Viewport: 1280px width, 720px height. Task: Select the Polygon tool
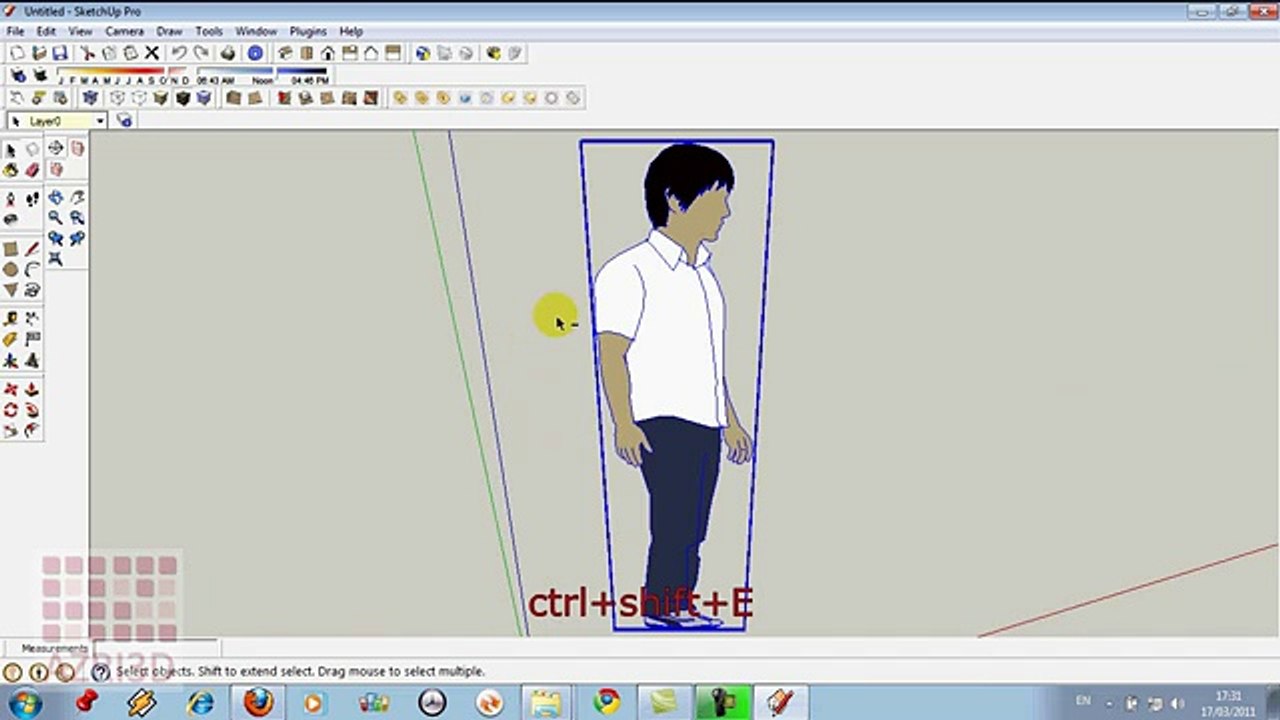10,290
